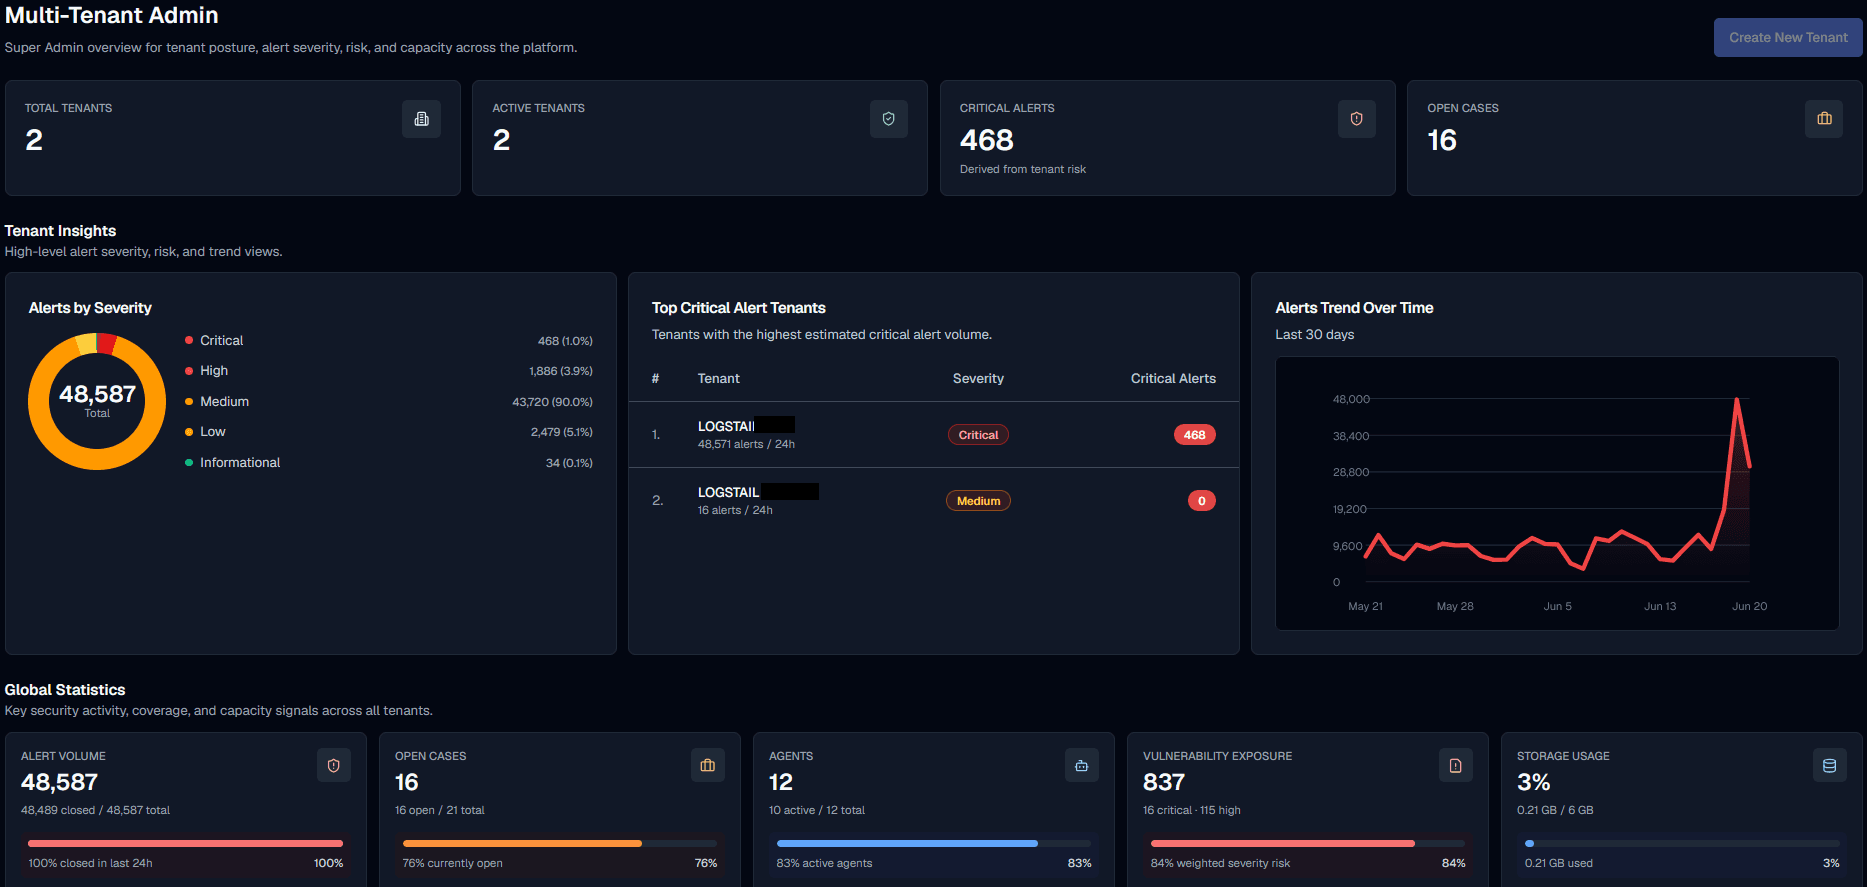Click the Global Statistics Open Cases briefcase icon

708,765
